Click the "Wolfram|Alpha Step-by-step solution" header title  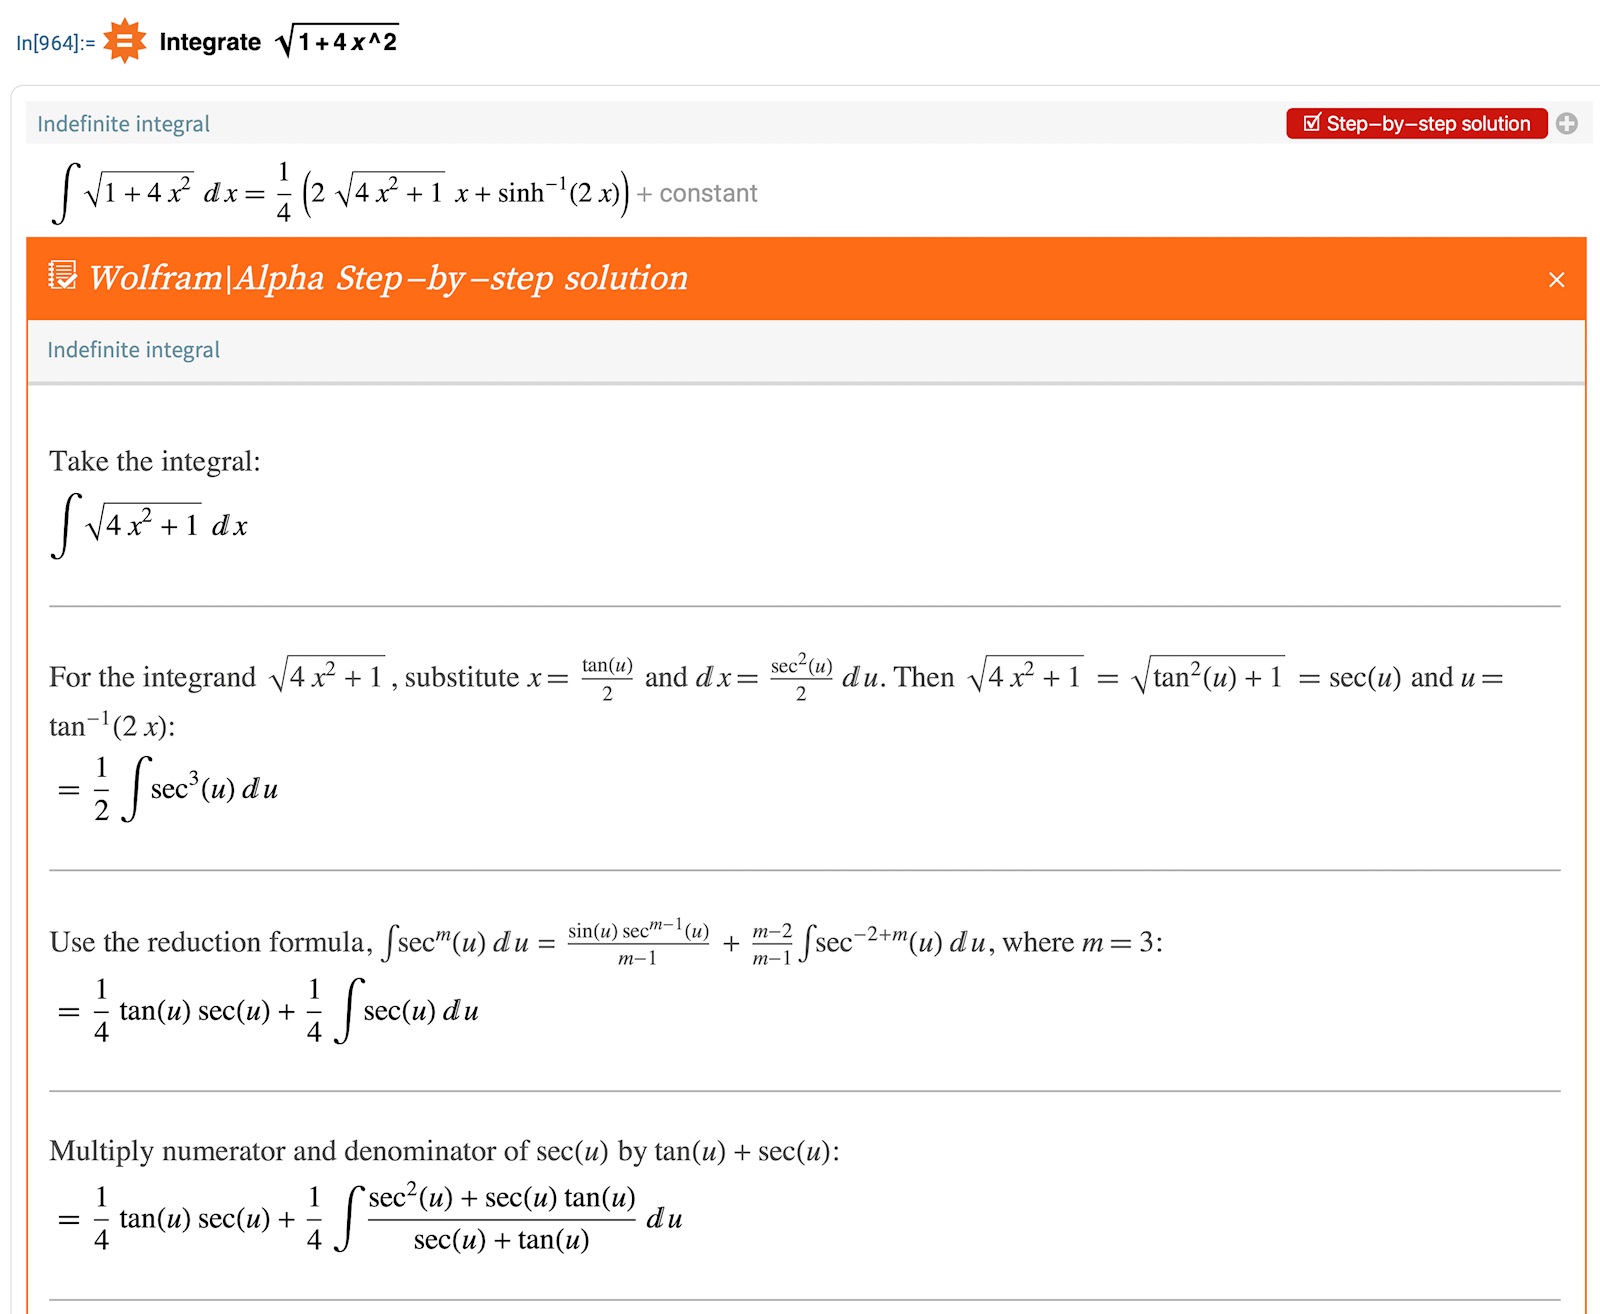388,278
